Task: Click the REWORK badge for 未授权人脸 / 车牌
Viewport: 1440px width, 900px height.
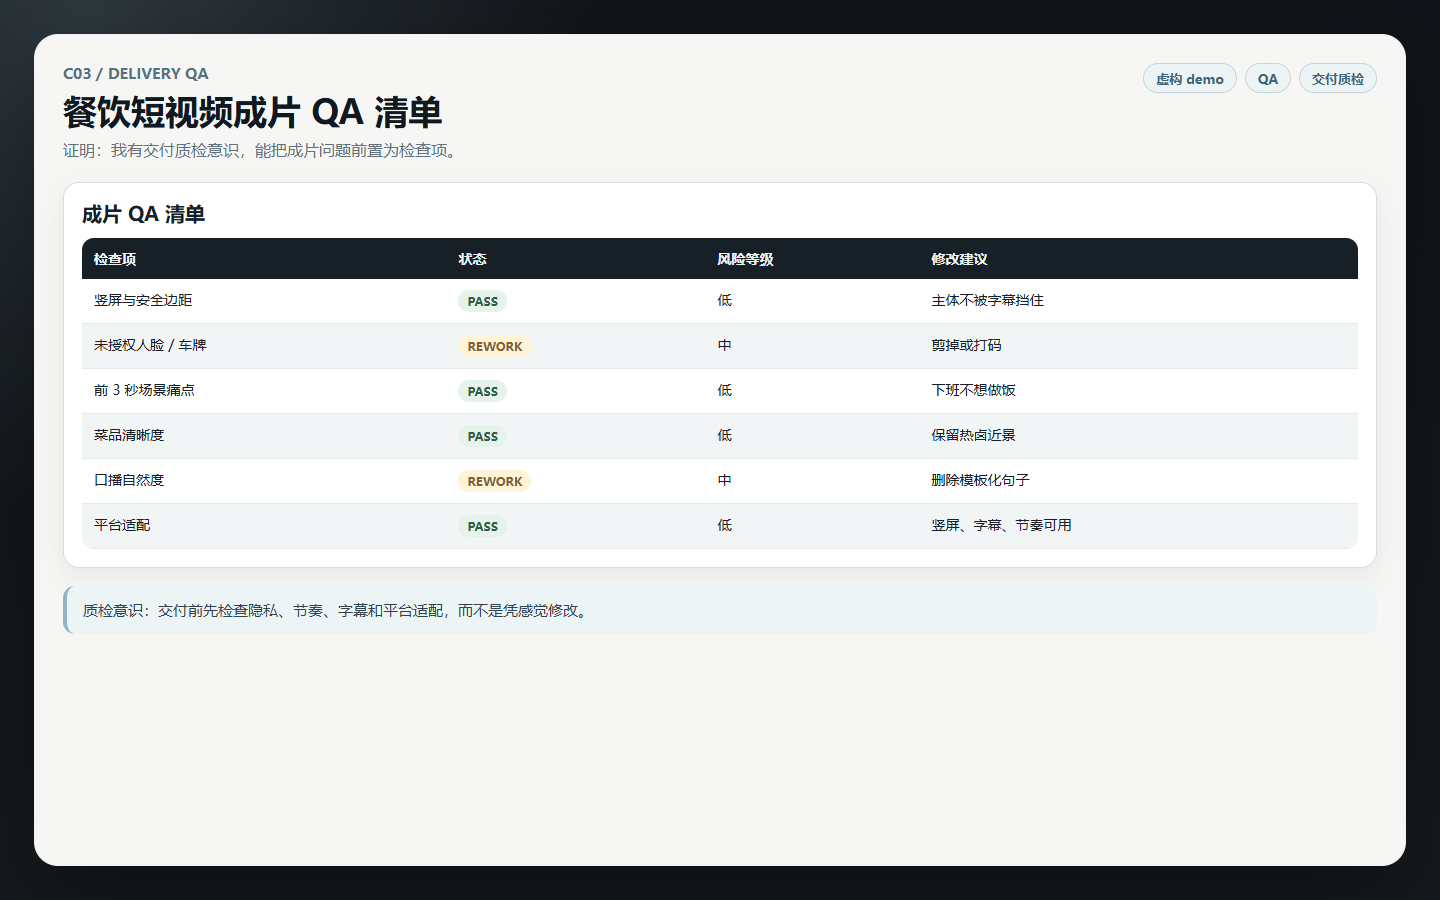Action: pos(495,346)
